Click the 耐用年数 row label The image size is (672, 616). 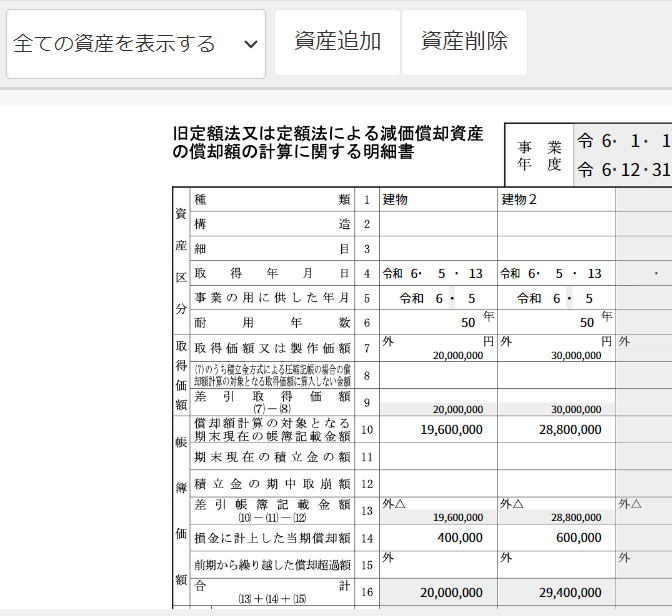[x=272, y=322]
